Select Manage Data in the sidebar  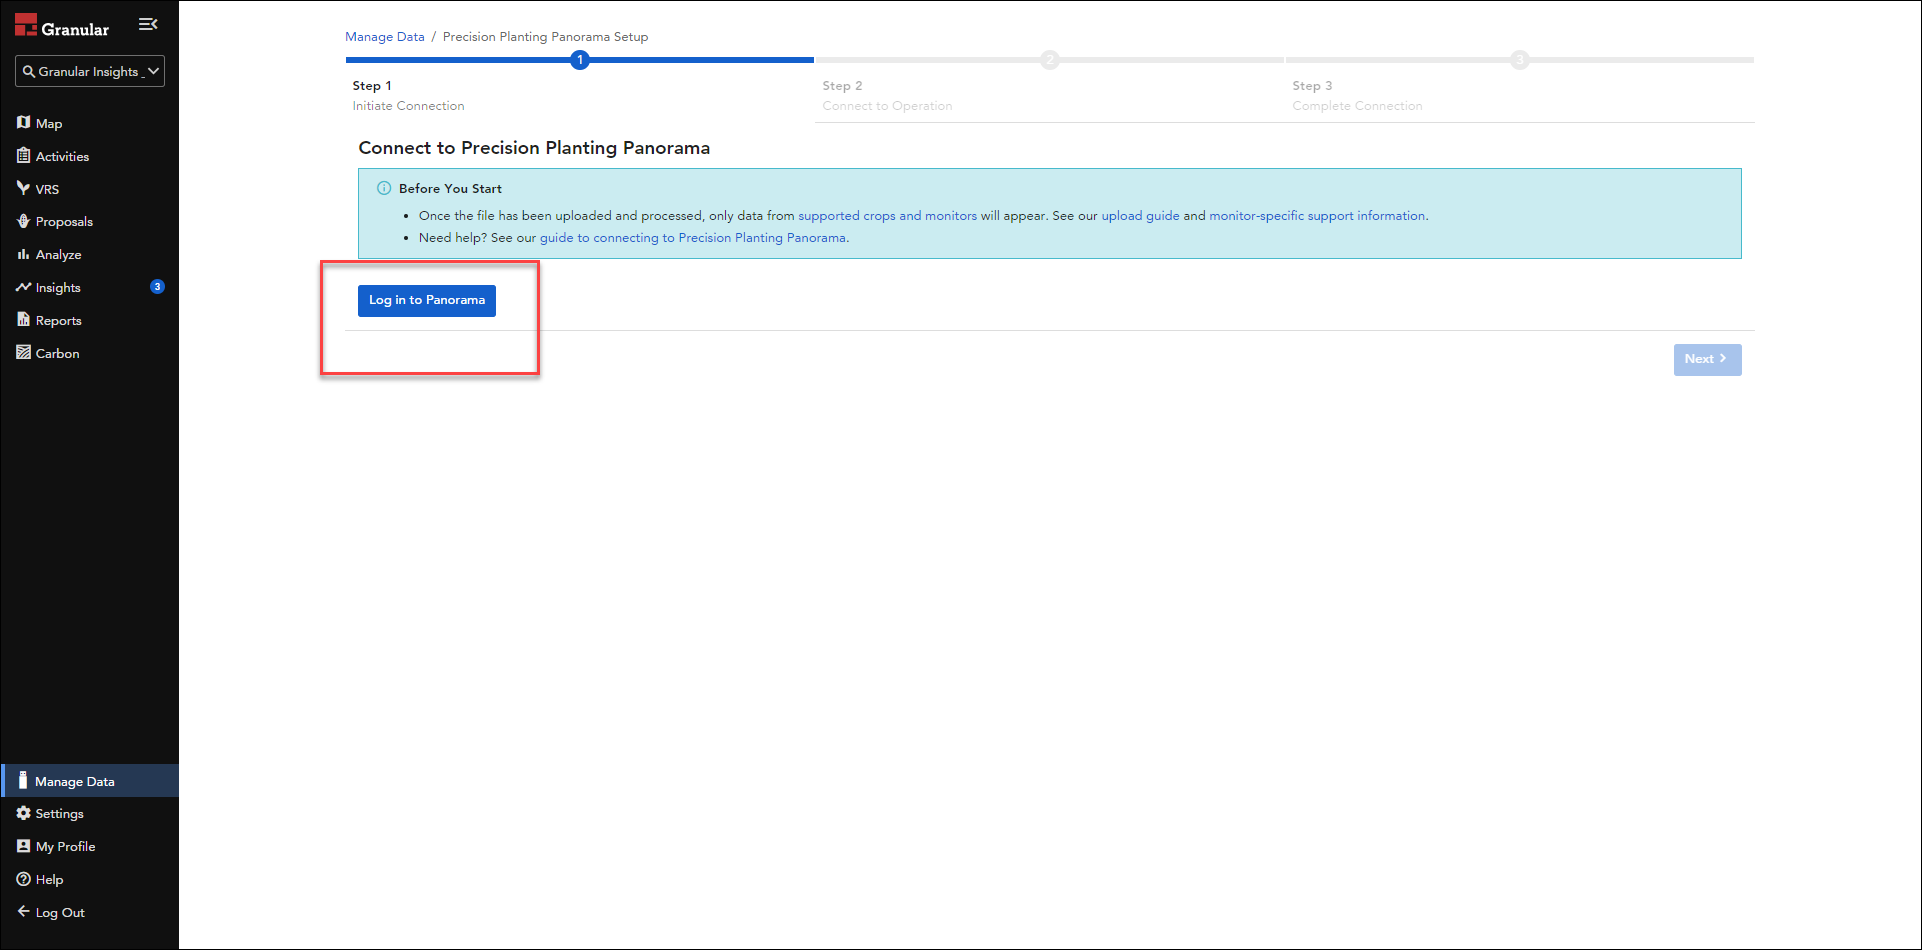click(90, 781)
